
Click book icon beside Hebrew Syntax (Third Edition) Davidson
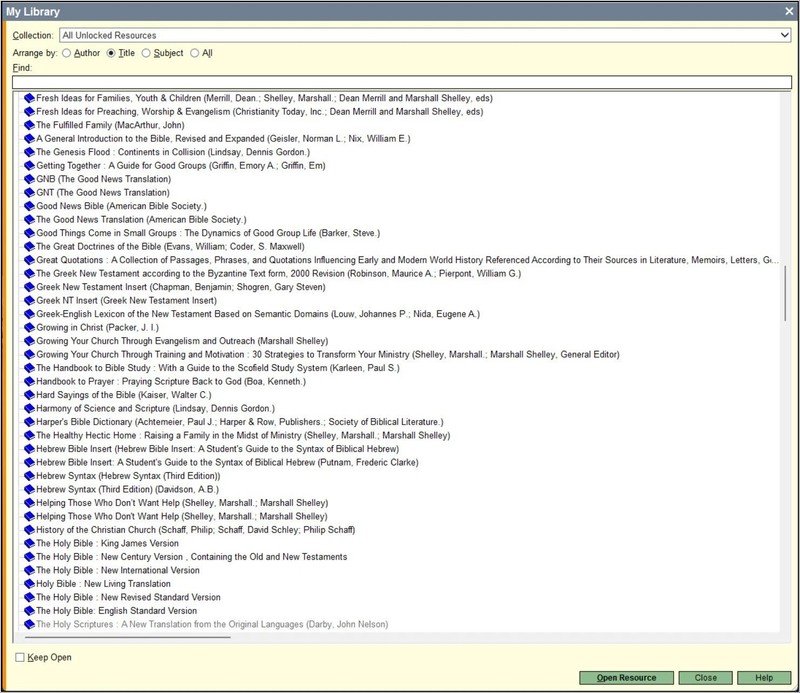point(29,489)
